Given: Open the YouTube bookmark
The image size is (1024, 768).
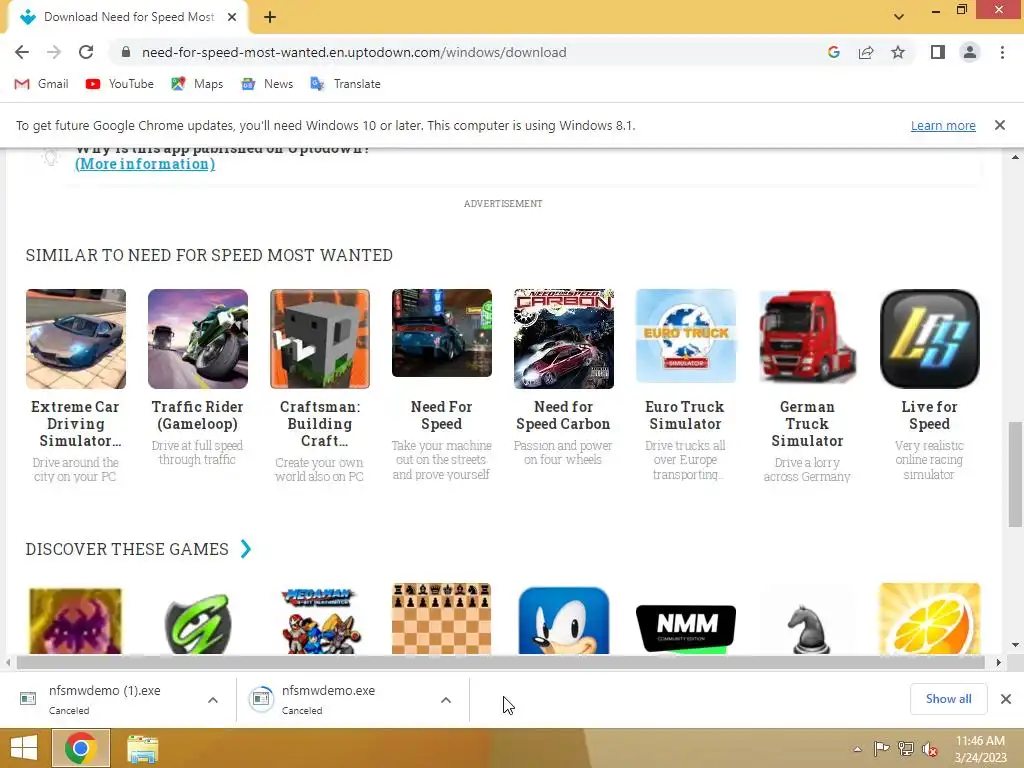Looking at the screenshot, I should click(x=120, y=84).
